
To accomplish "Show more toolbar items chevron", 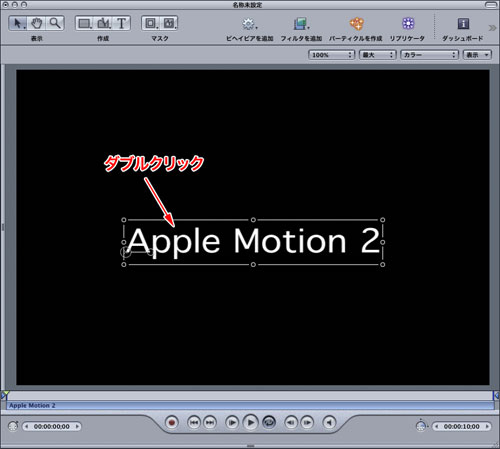I will [492, 28].
